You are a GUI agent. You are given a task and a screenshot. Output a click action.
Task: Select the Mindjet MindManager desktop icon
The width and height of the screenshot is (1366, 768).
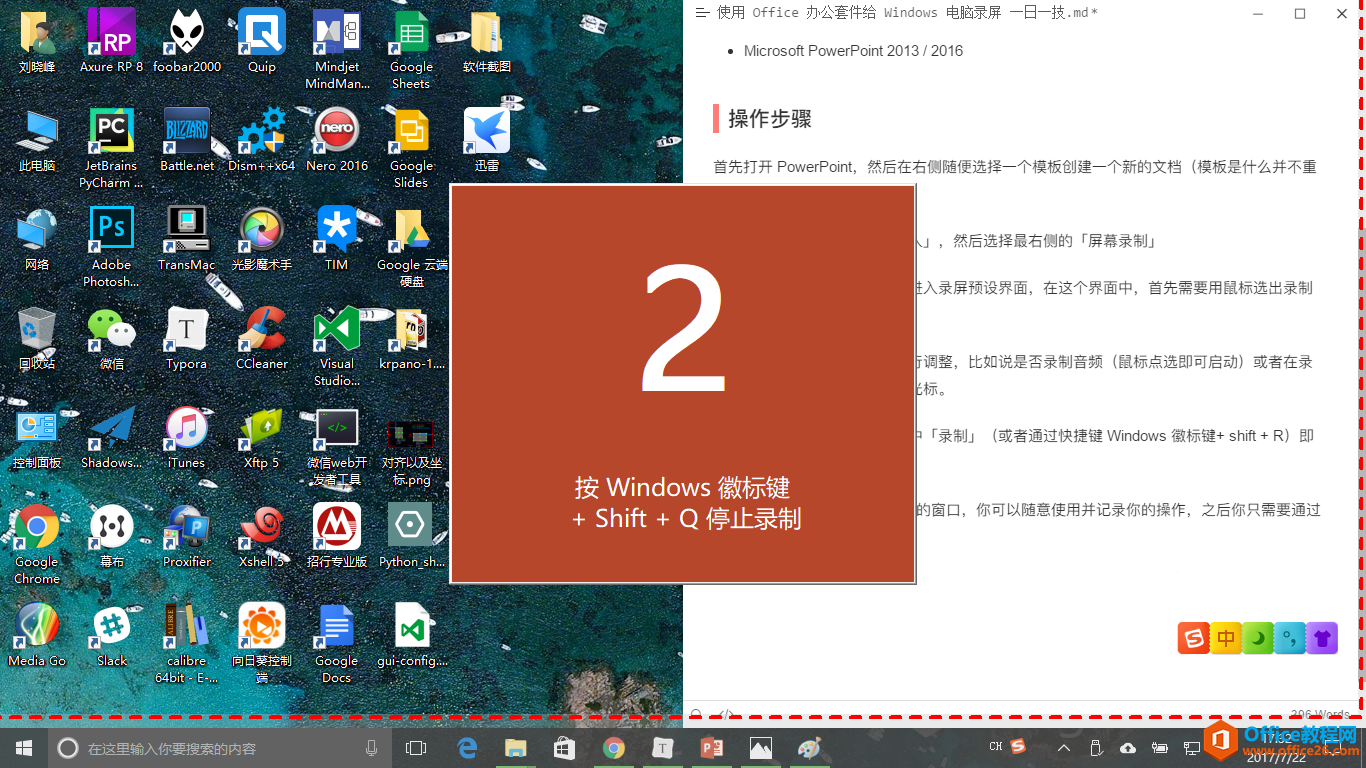coord(337,48)
